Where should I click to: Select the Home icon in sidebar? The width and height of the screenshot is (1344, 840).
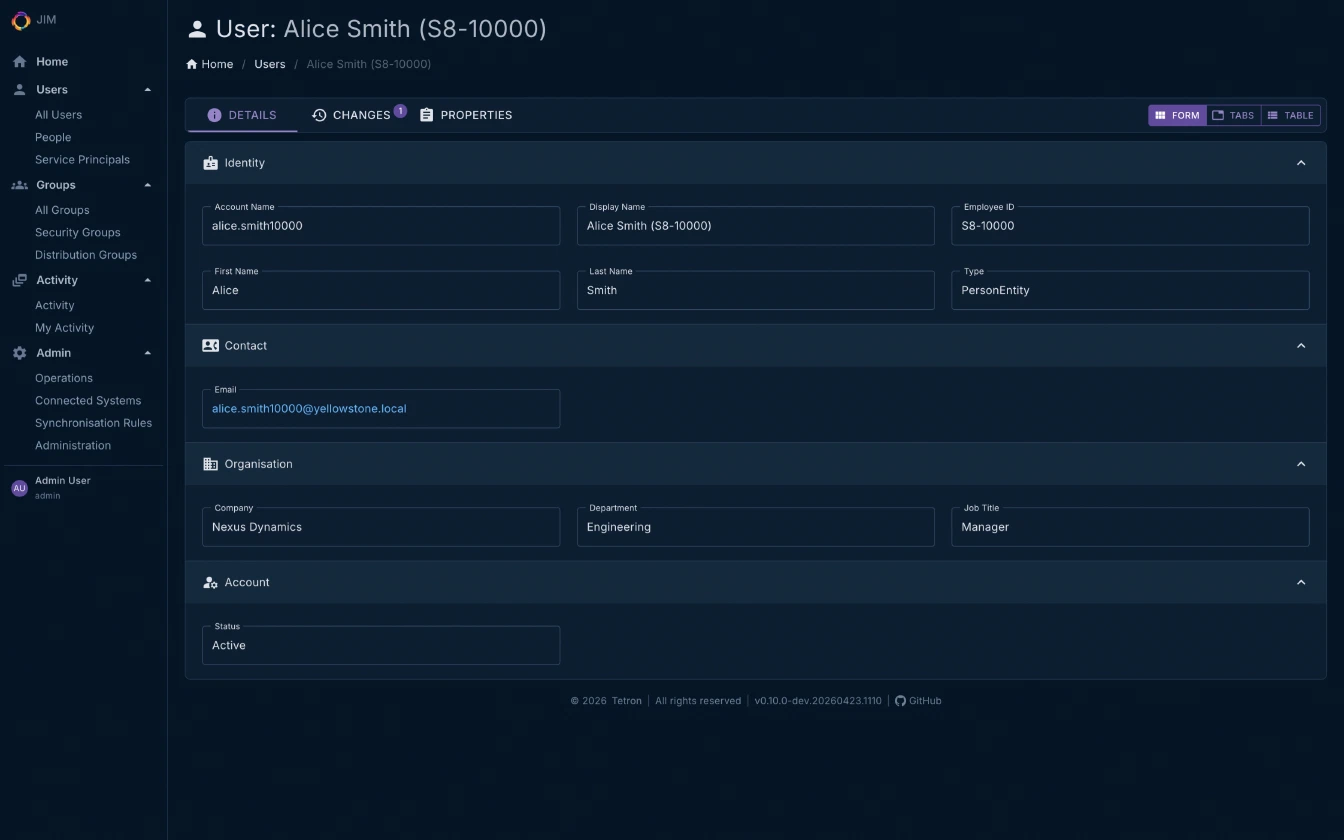tap(17, 61)
